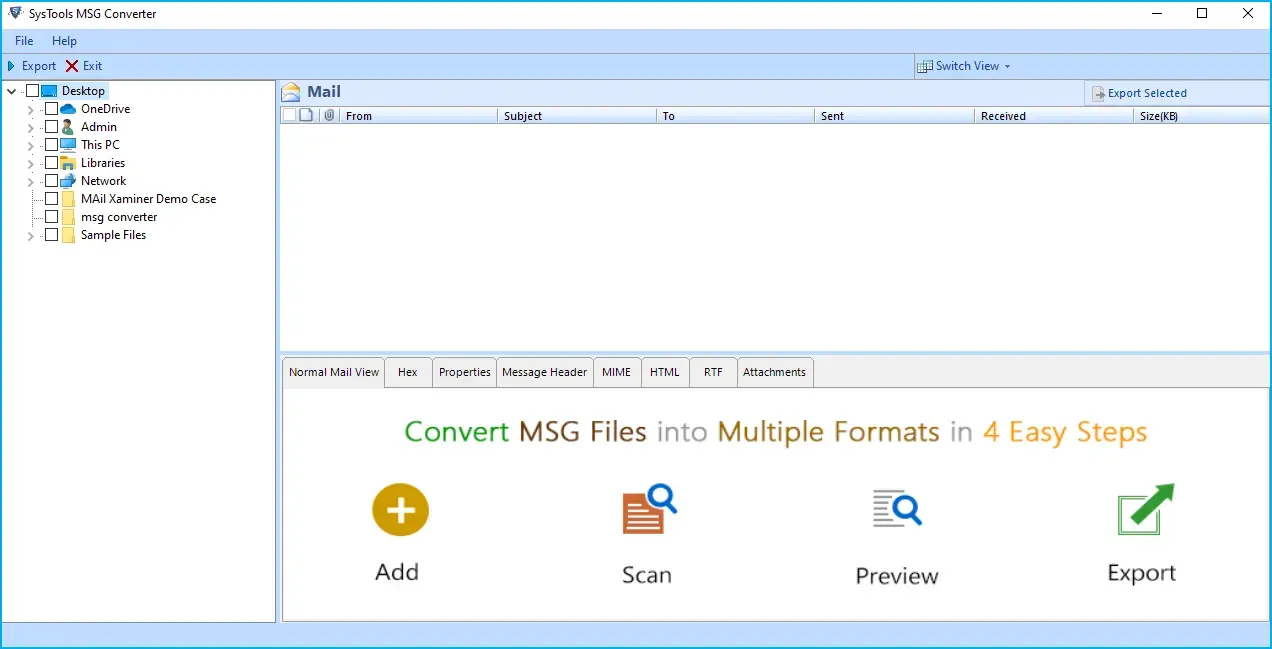Check the This PC checkbox
The image size is (1272, 649).
pyautogui.click(x=51, y=145)
